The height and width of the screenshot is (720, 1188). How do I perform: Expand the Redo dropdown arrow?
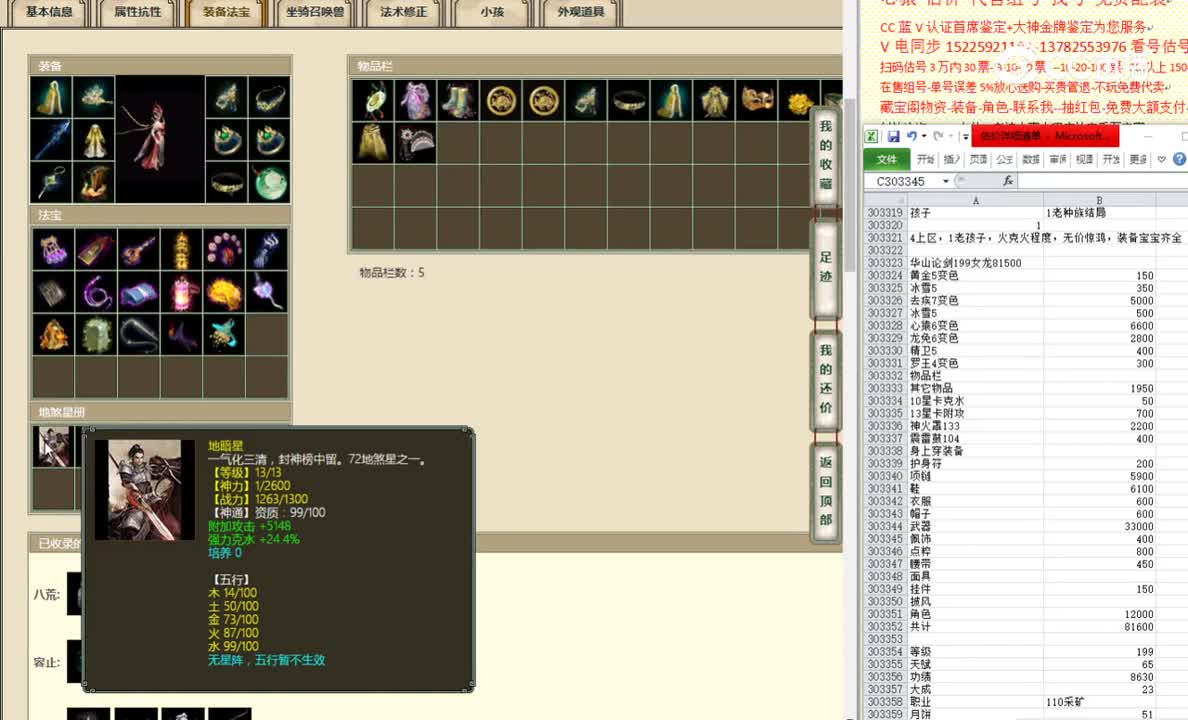coord(950,136)
